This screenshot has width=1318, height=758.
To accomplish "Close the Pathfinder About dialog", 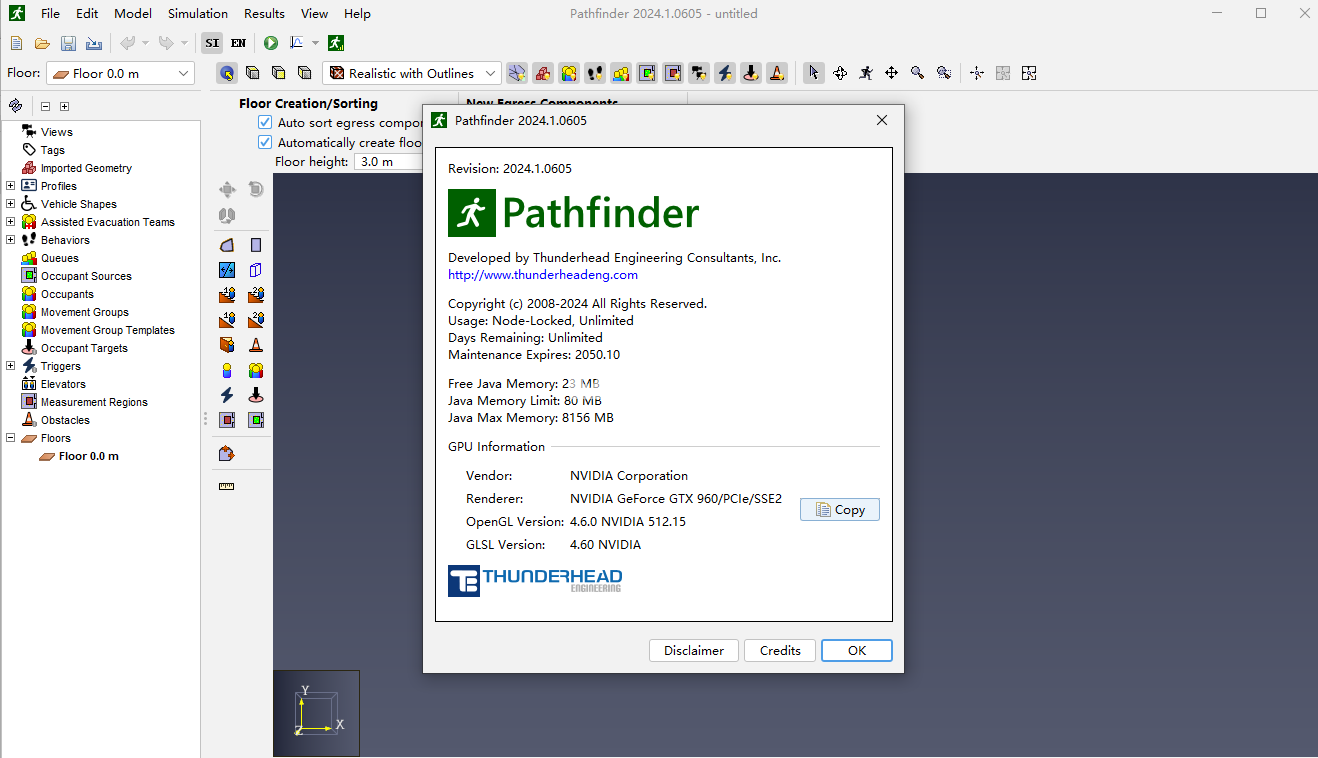I will point(881,120).
